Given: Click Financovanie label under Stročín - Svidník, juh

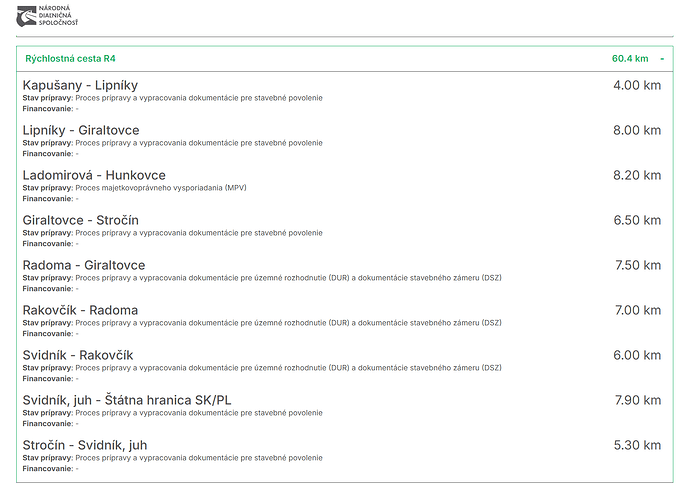Looking at the screenshot, I should (48, 469).
